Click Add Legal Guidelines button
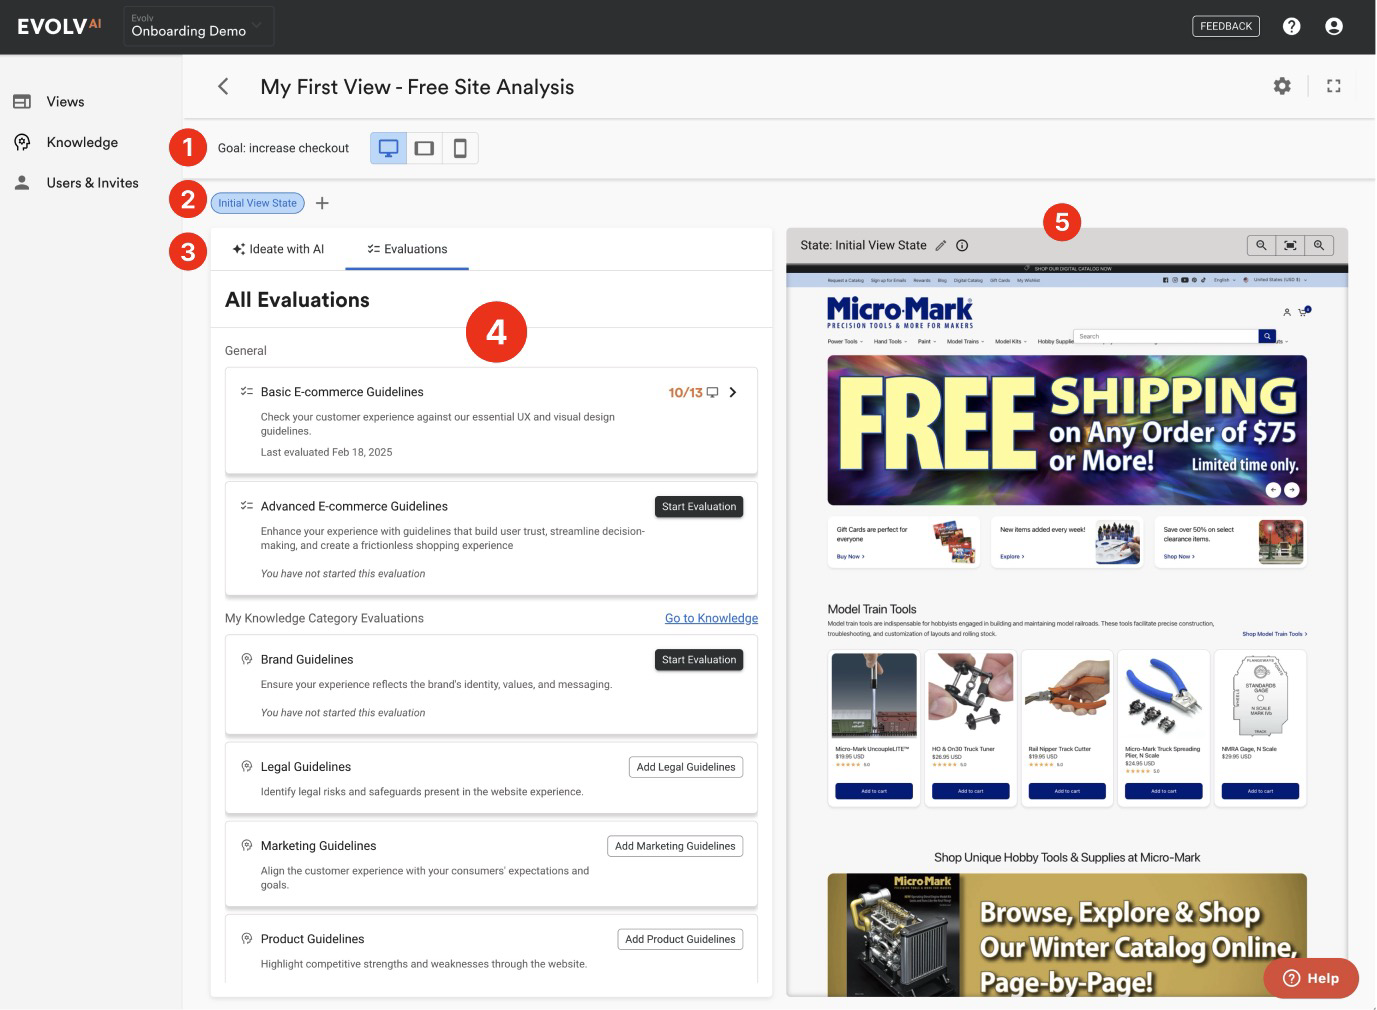The width and height of the screenshot is (1377, 1010). (686, 767)
